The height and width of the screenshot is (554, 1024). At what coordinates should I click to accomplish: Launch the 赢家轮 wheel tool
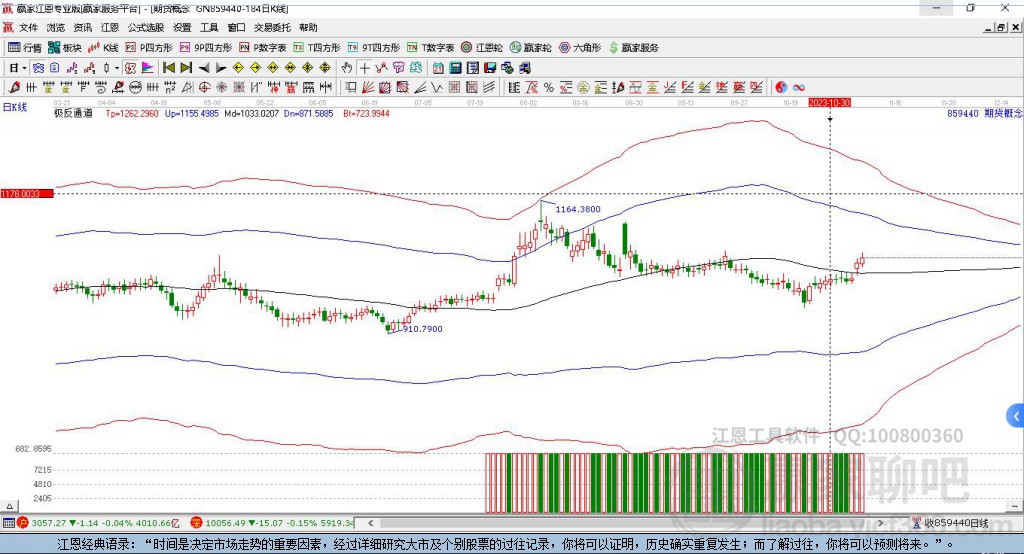coord(530,48)
